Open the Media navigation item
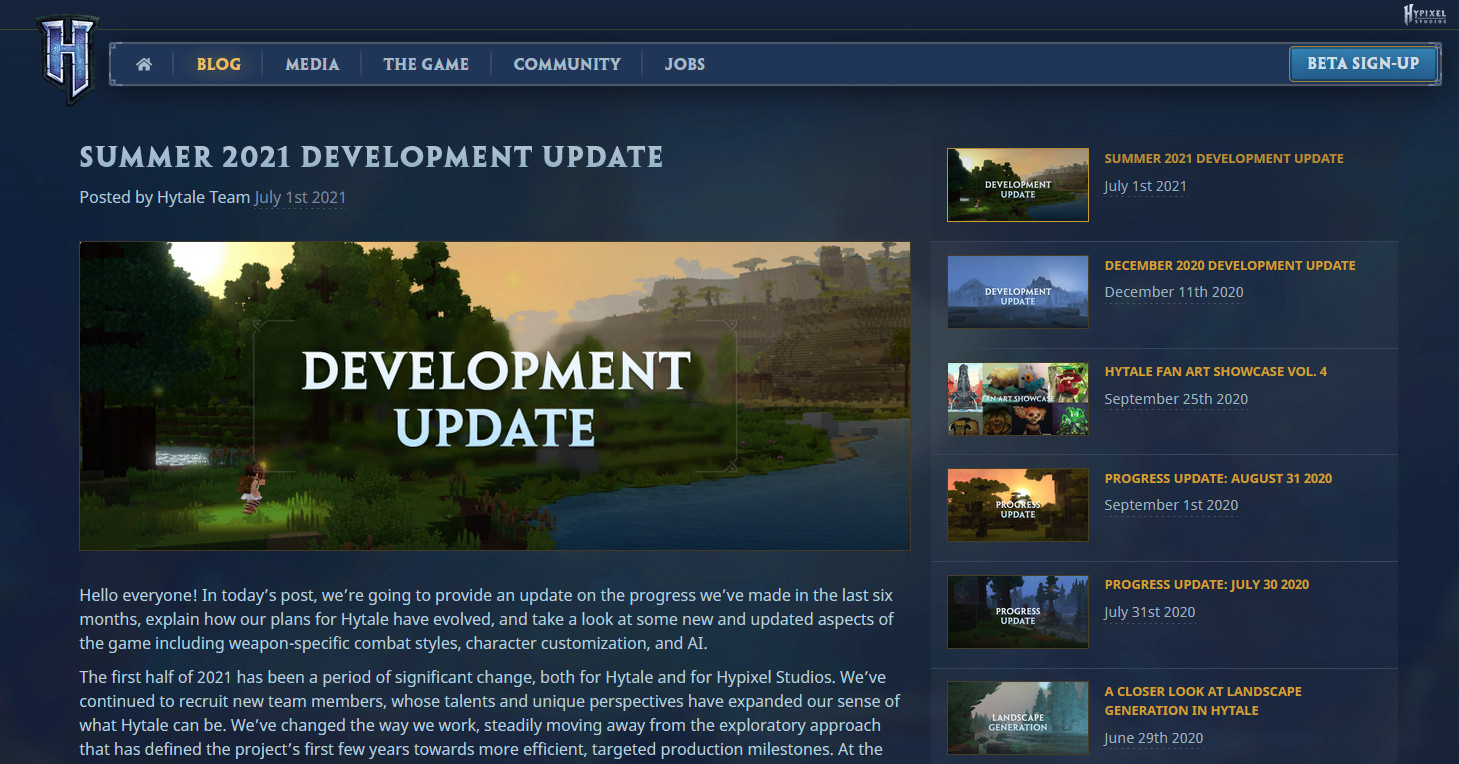Viewport: 1459px width, 764px height. 312,64
